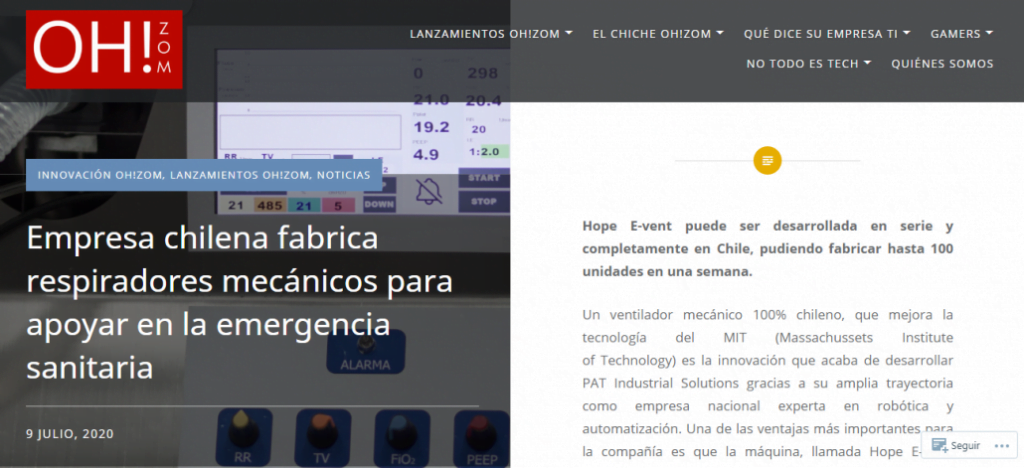Go to the Quiénes Somos page
This screenshot has height=468, width=1024.
942,63
